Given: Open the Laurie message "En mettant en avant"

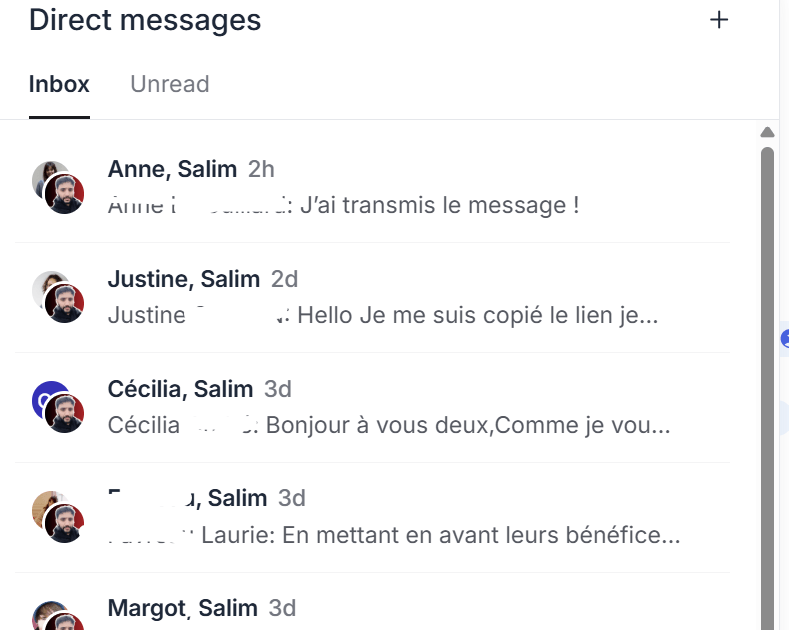Looking at the screenshot, I should 440,535.
